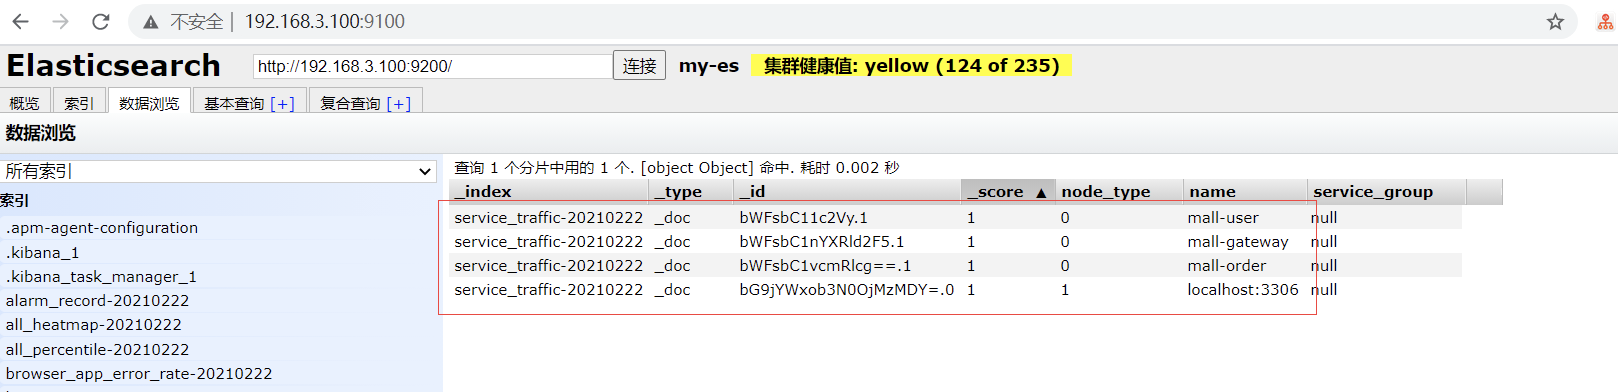Open the mall-user result row
Viewport: 1618px width, 392px height.
(955, 217)
